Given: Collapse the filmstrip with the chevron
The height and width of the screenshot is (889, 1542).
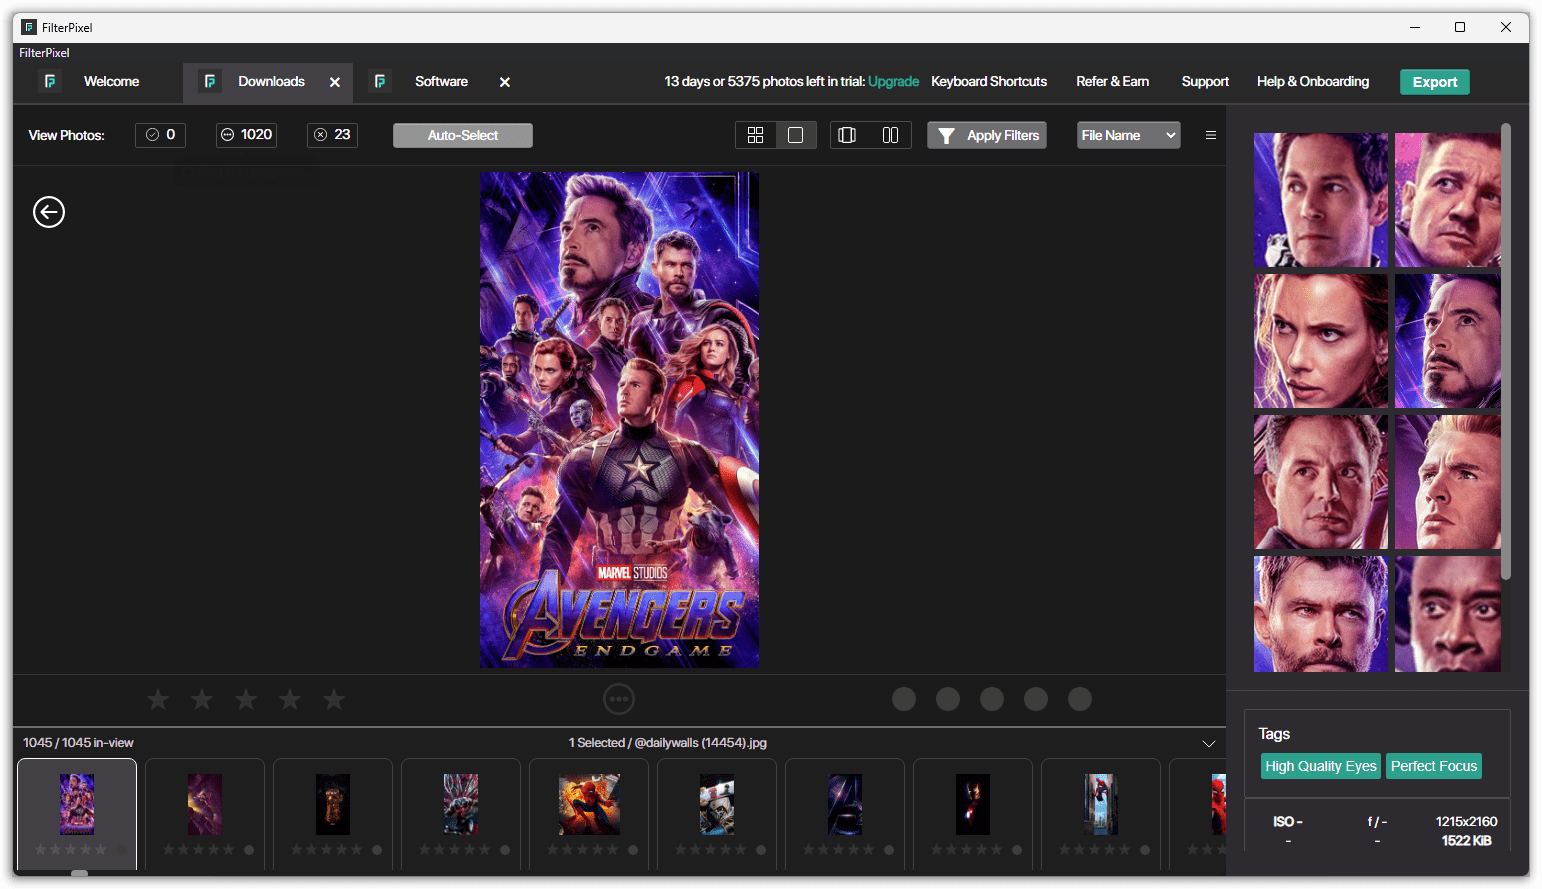Looking at the screenshot, I should 1209,743.
